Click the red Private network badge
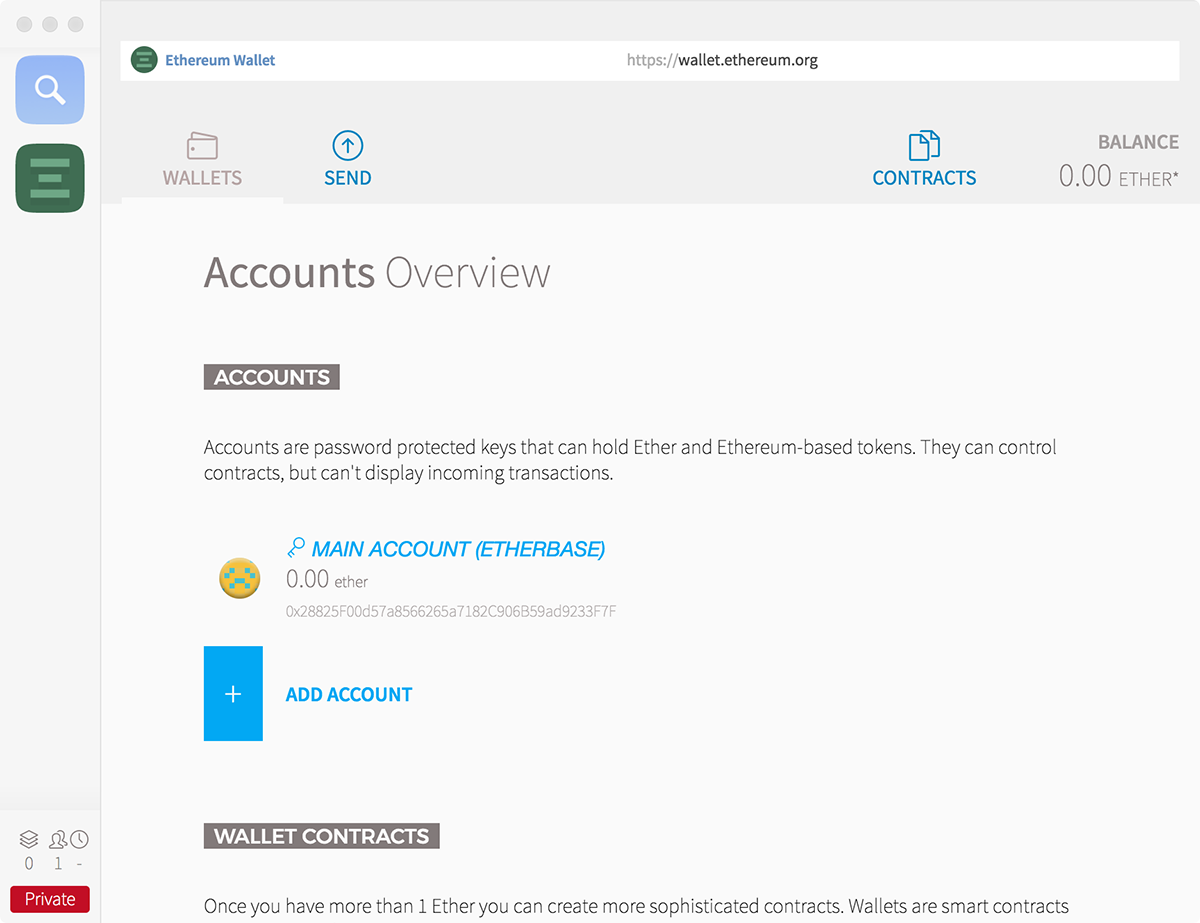Image resolution: width=1200 pixels, height=923 pixels. coord(50,899)
